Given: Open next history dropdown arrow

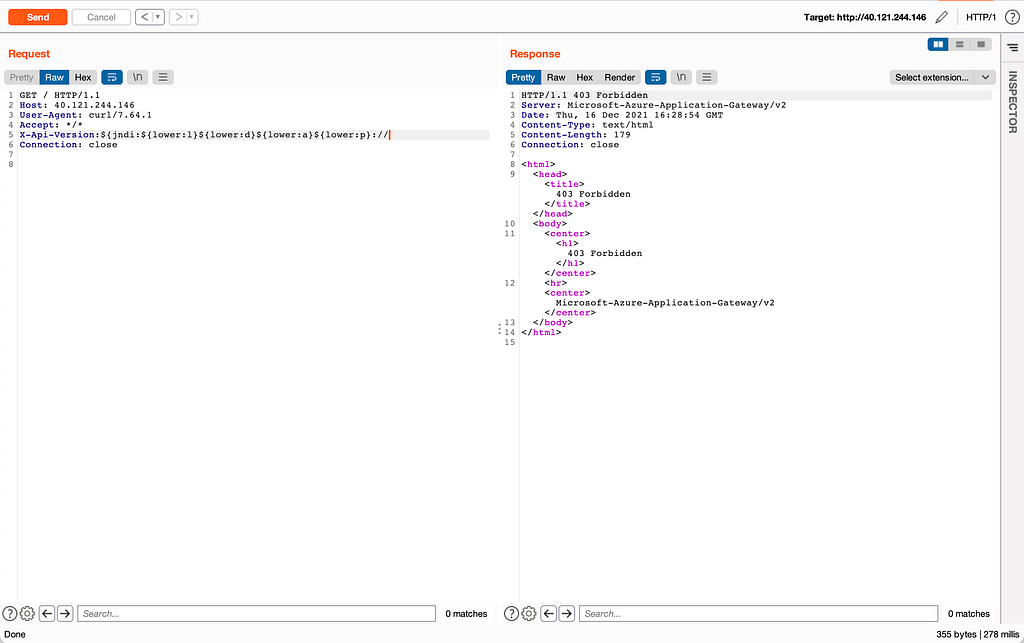Looking at the screenshot, I should coord(192,17).
